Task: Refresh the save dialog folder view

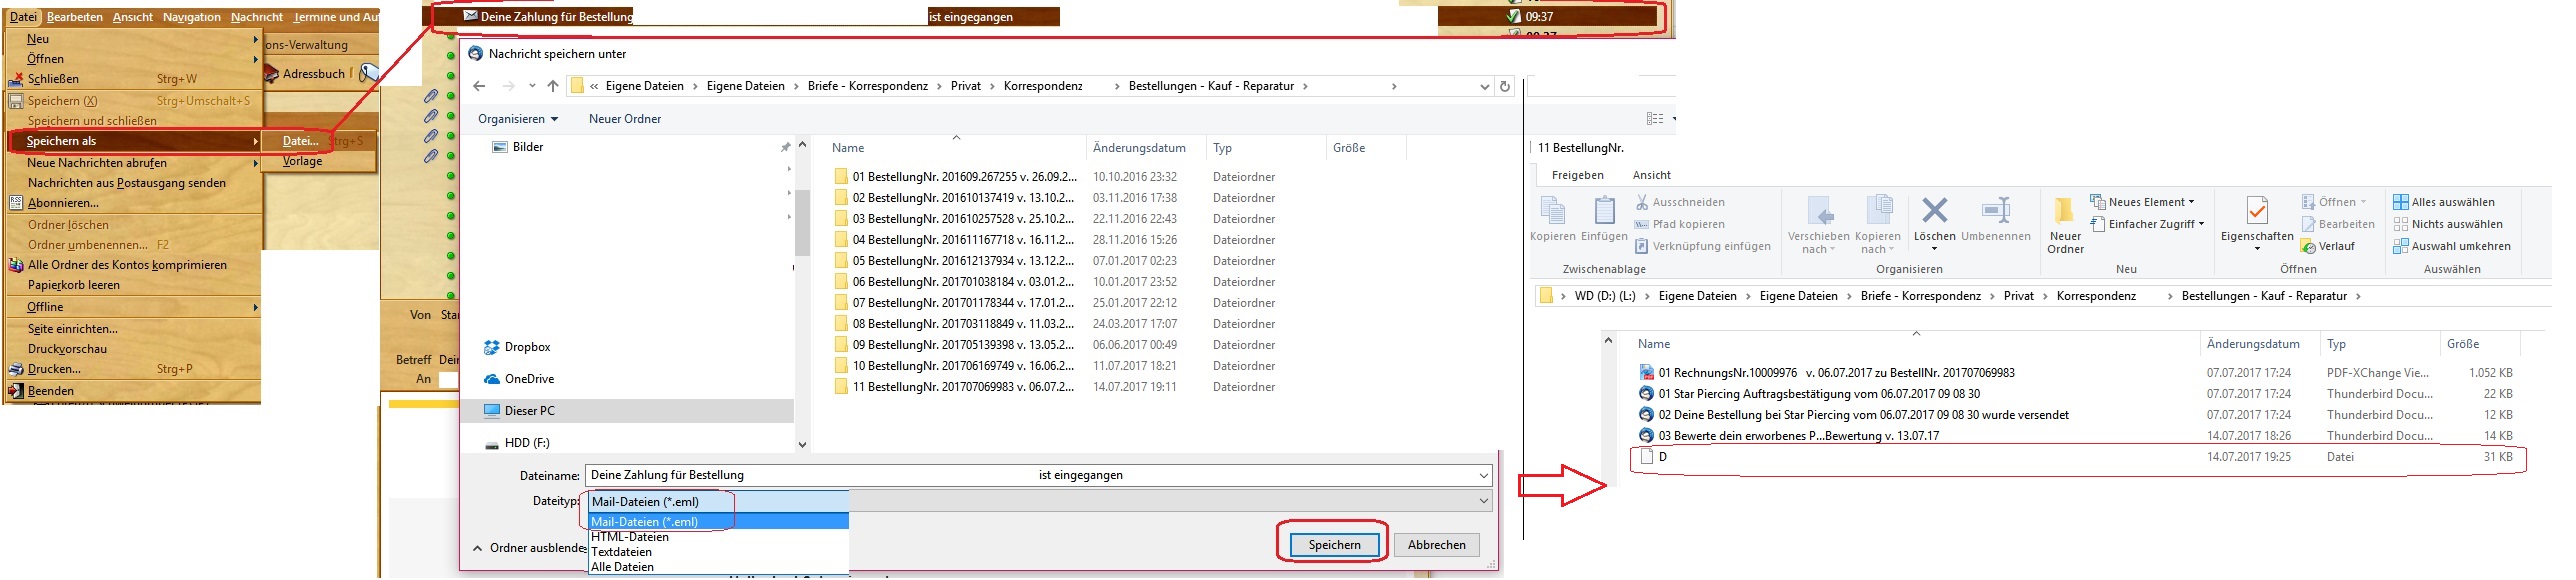Action: pos(1504,86)
